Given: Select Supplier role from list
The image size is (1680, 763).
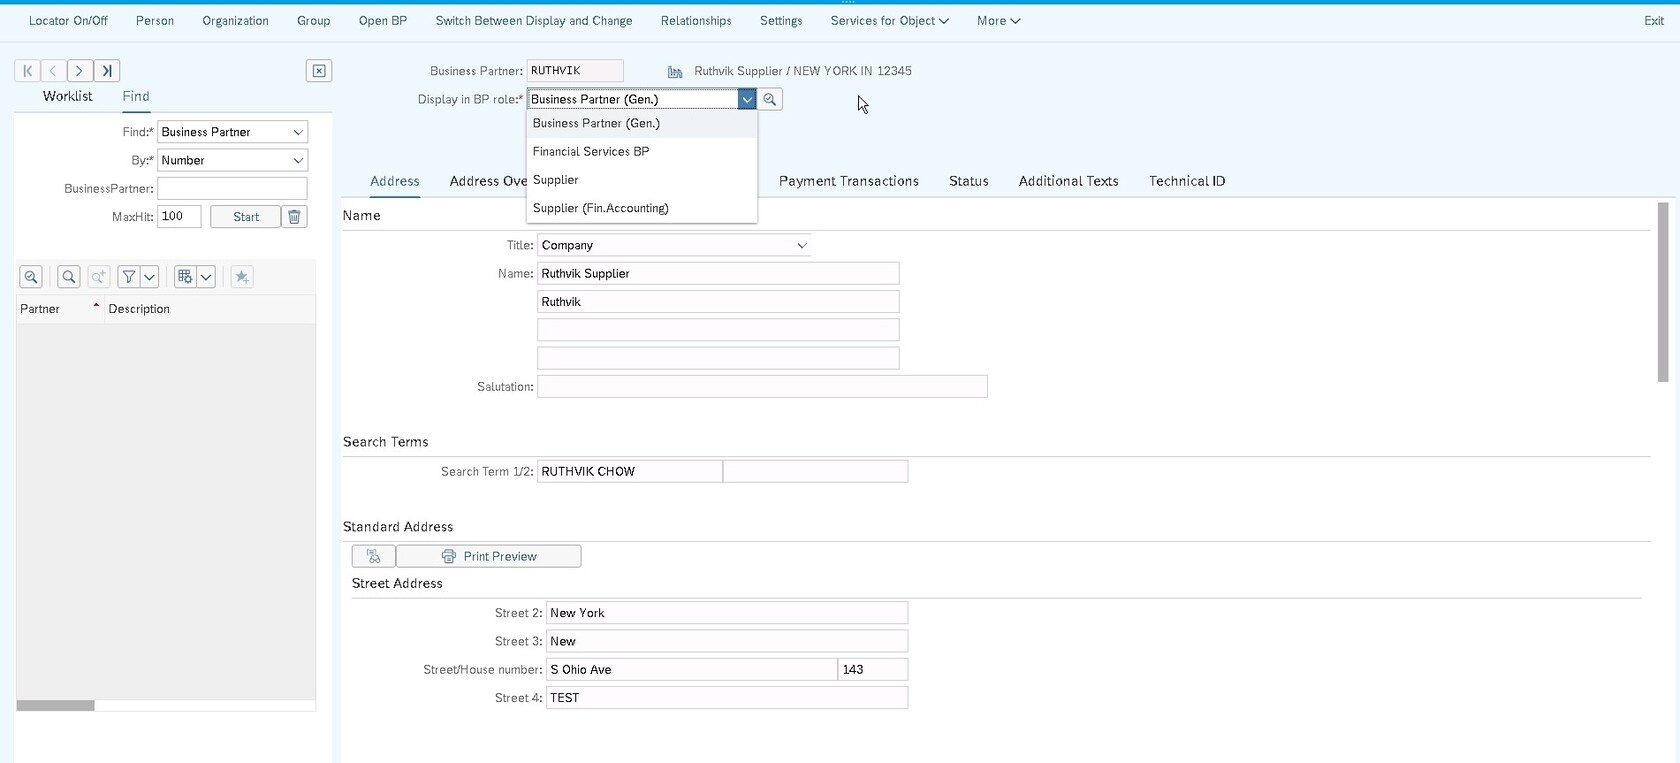Looking at the screenshot, I should [641, 180].
